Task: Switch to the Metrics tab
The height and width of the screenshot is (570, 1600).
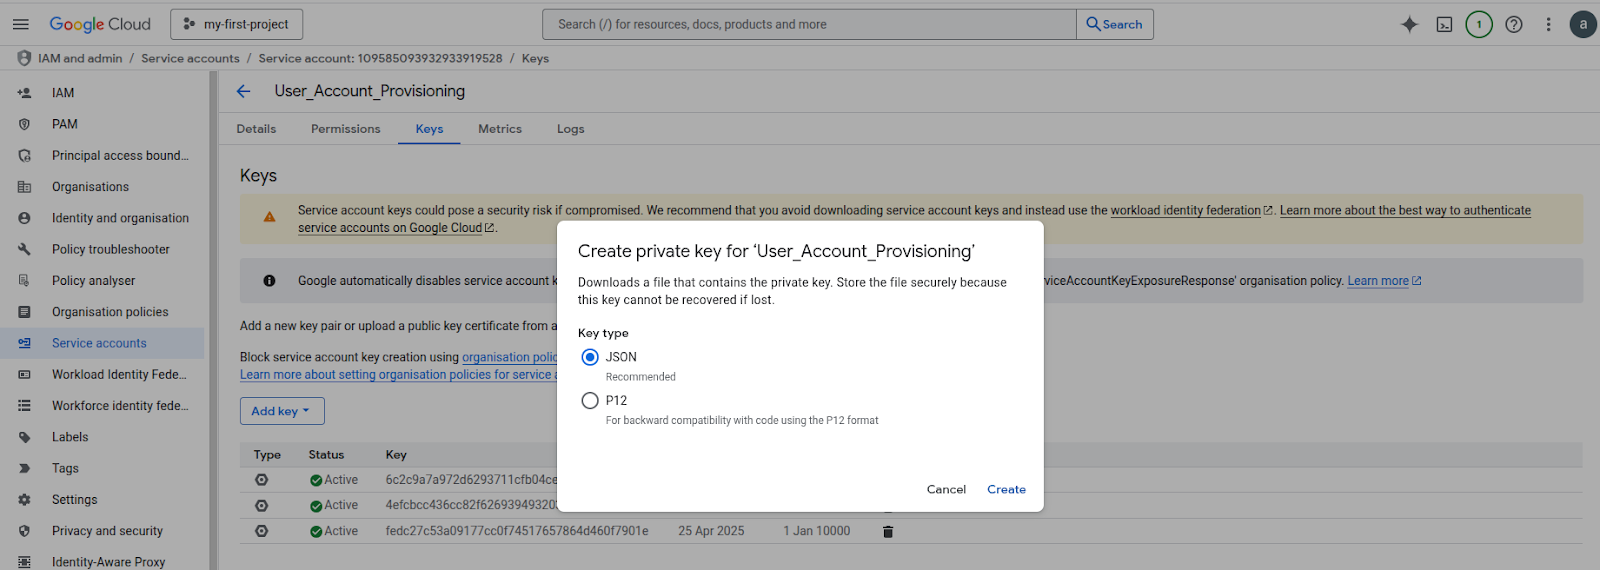Action: pyautogui.click(x=500, y=129)
